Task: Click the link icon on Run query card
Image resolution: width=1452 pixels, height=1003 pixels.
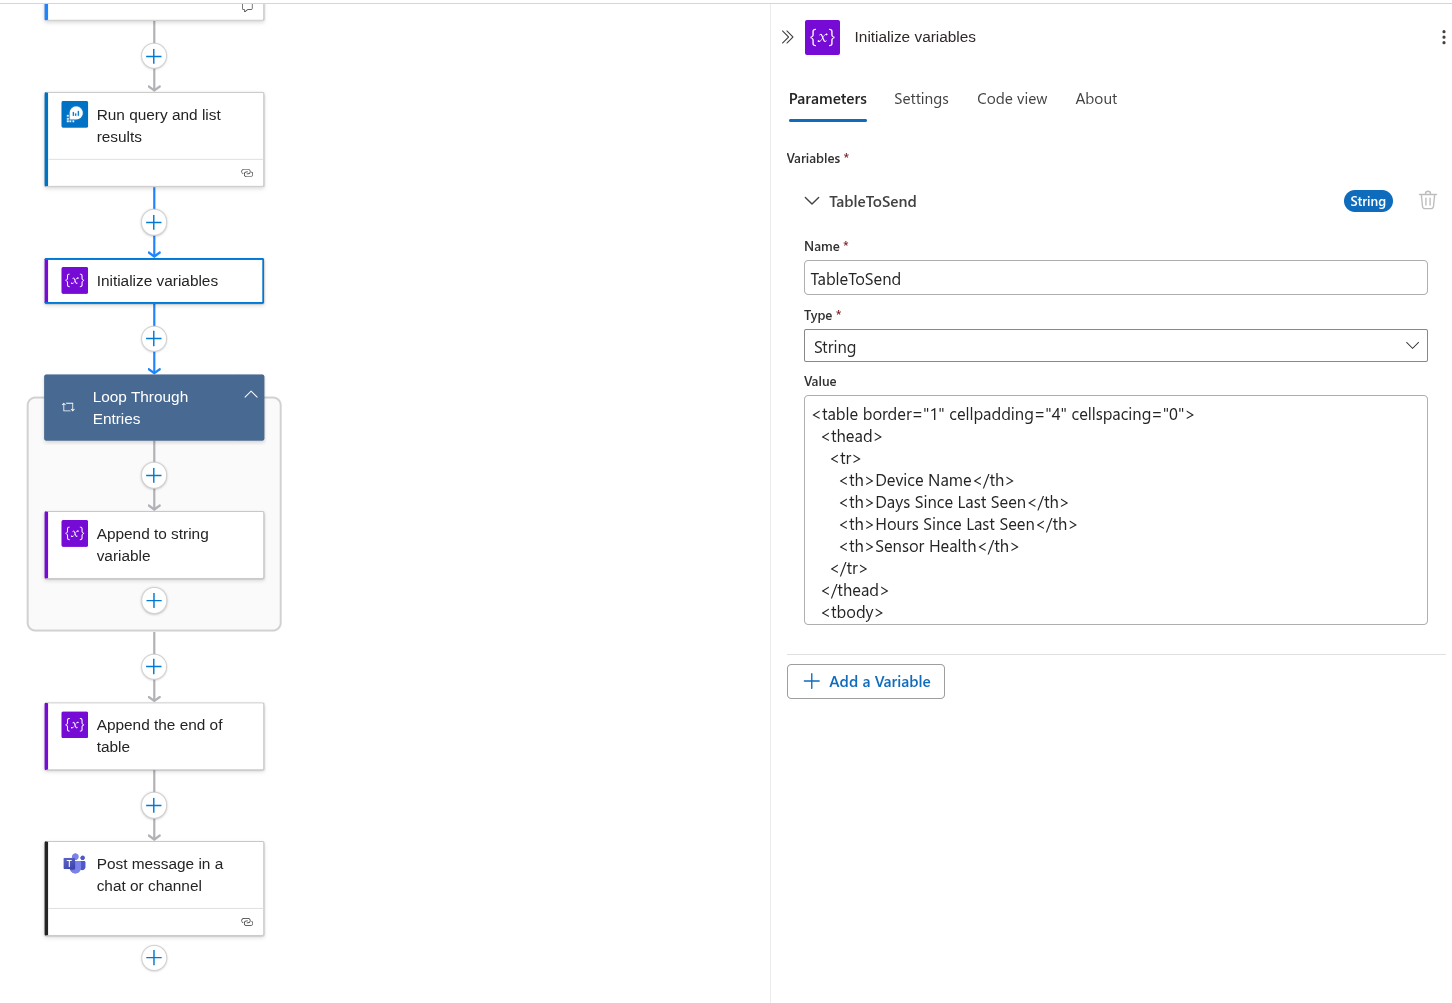Action: point(247,173)
